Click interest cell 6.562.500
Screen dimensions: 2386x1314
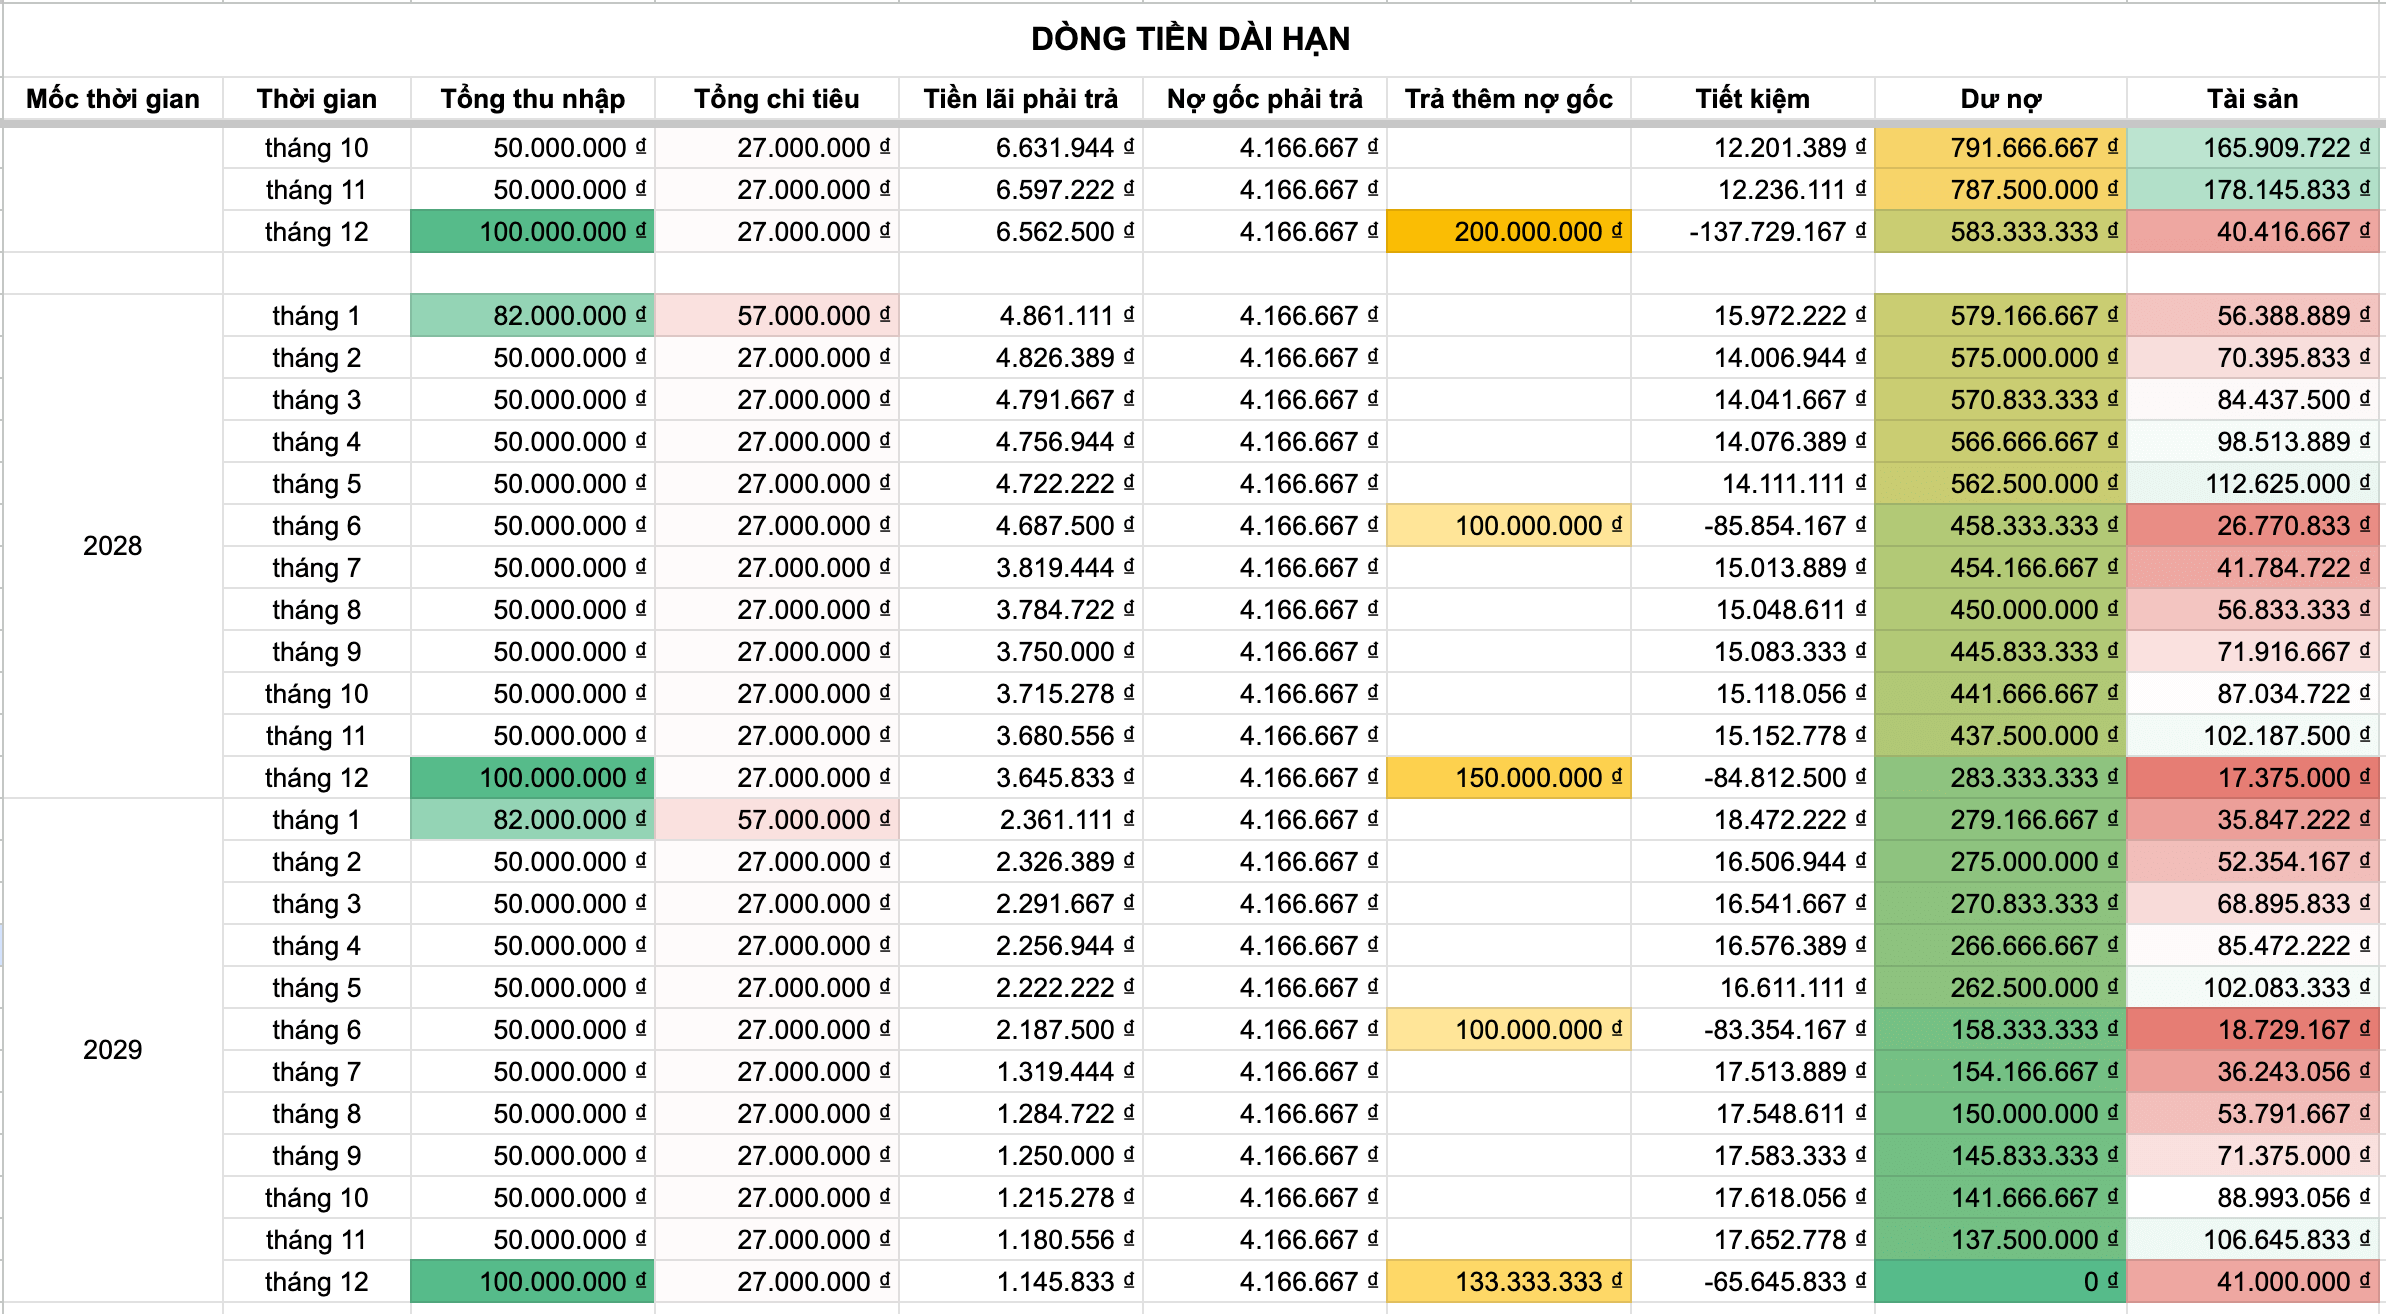[1021, 232]
